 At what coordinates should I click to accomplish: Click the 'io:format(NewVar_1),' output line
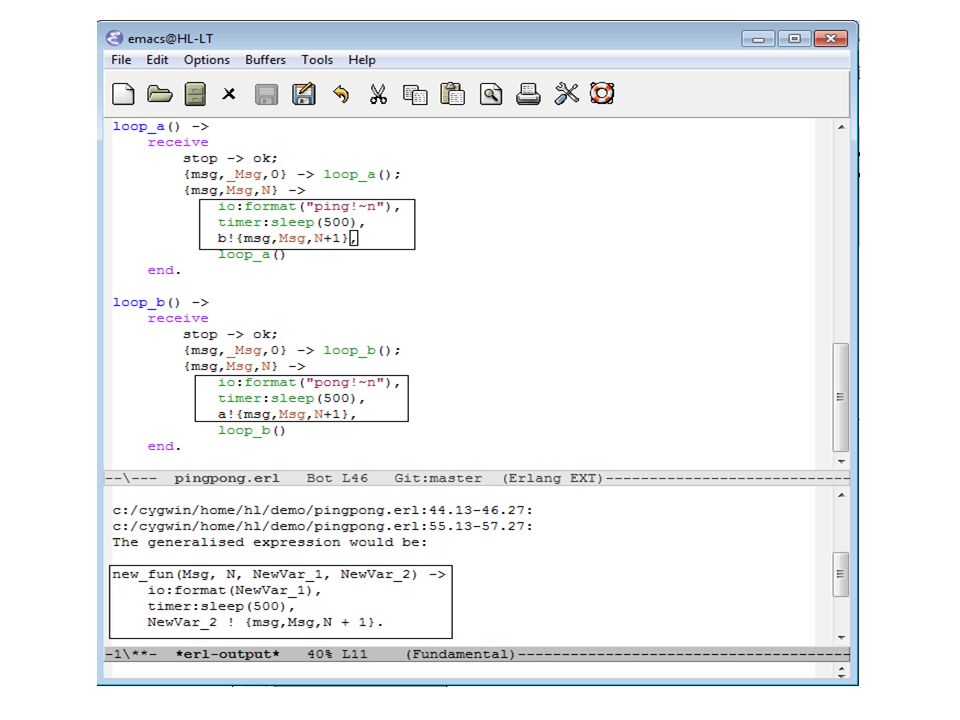click(x=234, y=590)
